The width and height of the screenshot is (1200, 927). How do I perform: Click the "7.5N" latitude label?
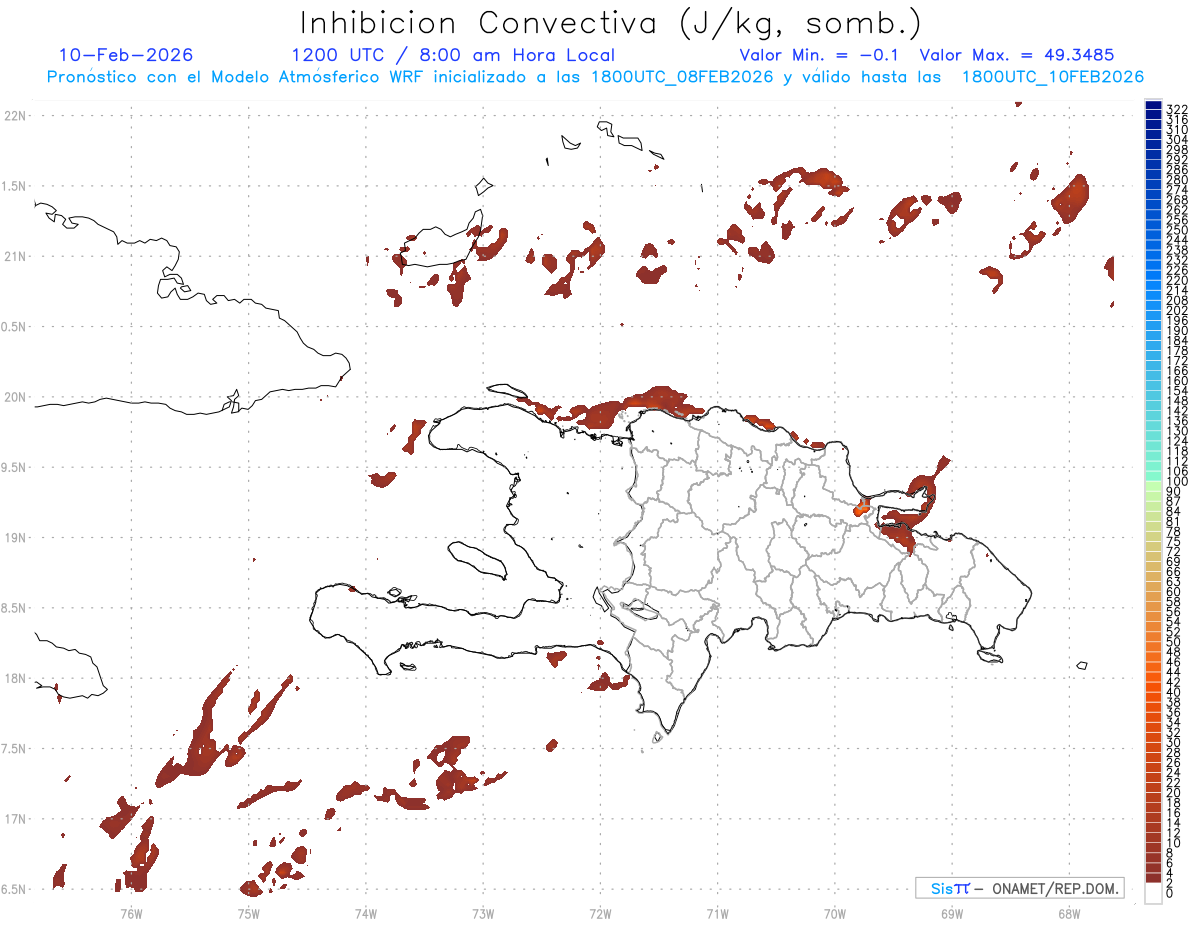coord(14,749)
